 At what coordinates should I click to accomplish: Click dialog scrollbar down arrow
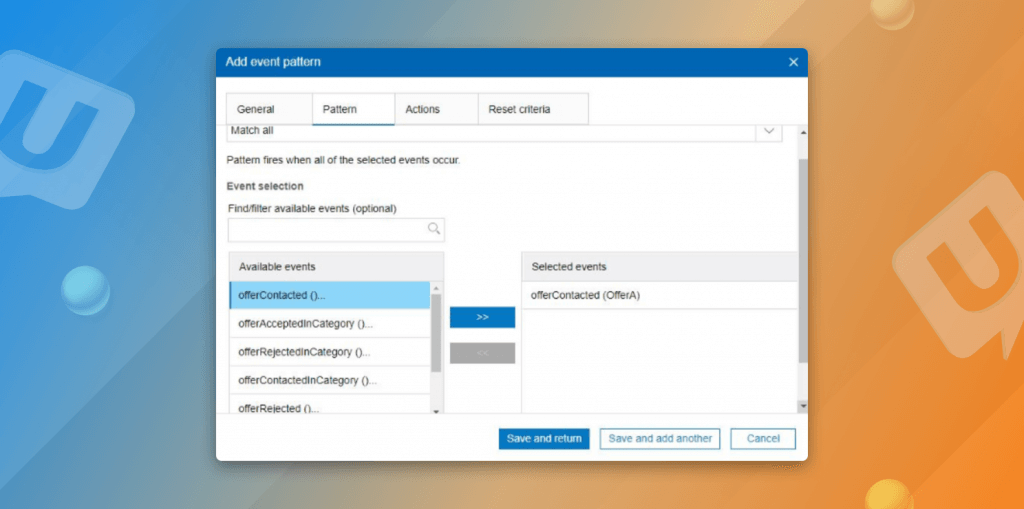pyautogui.click(x=802, y=405)
